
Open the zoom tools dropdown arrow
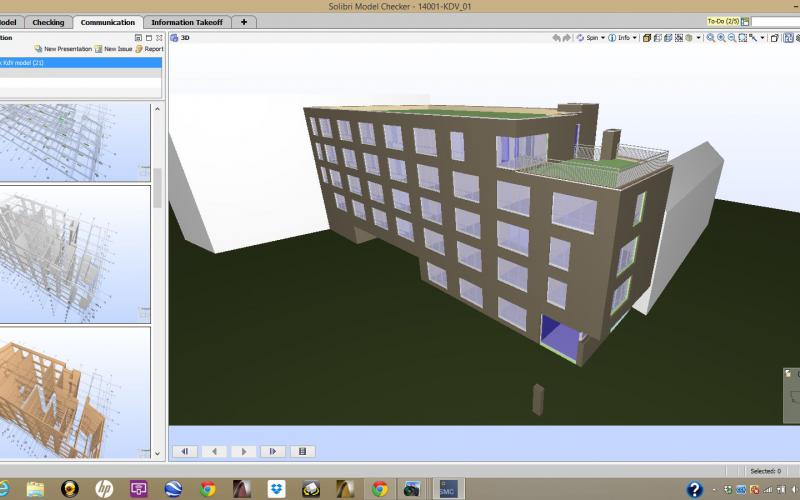coord(762,38)
